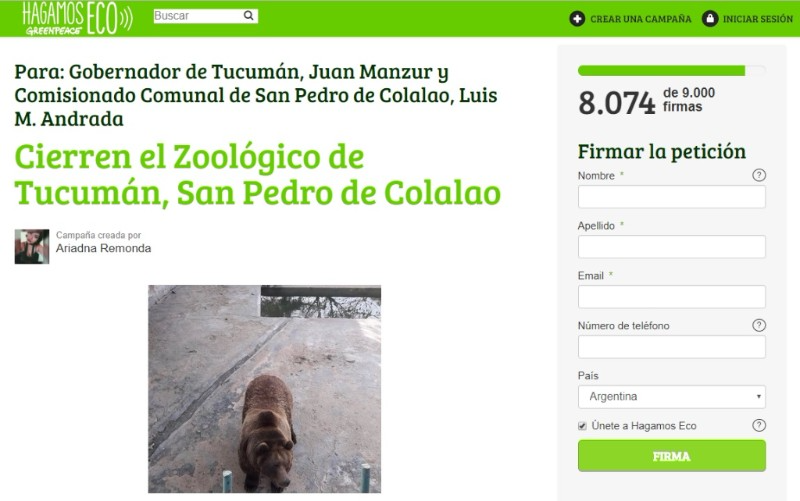Open the help icon next to Únete a Hagamos Eco
The width and height of the screenshot is (800, 501).
click(759, 425)
